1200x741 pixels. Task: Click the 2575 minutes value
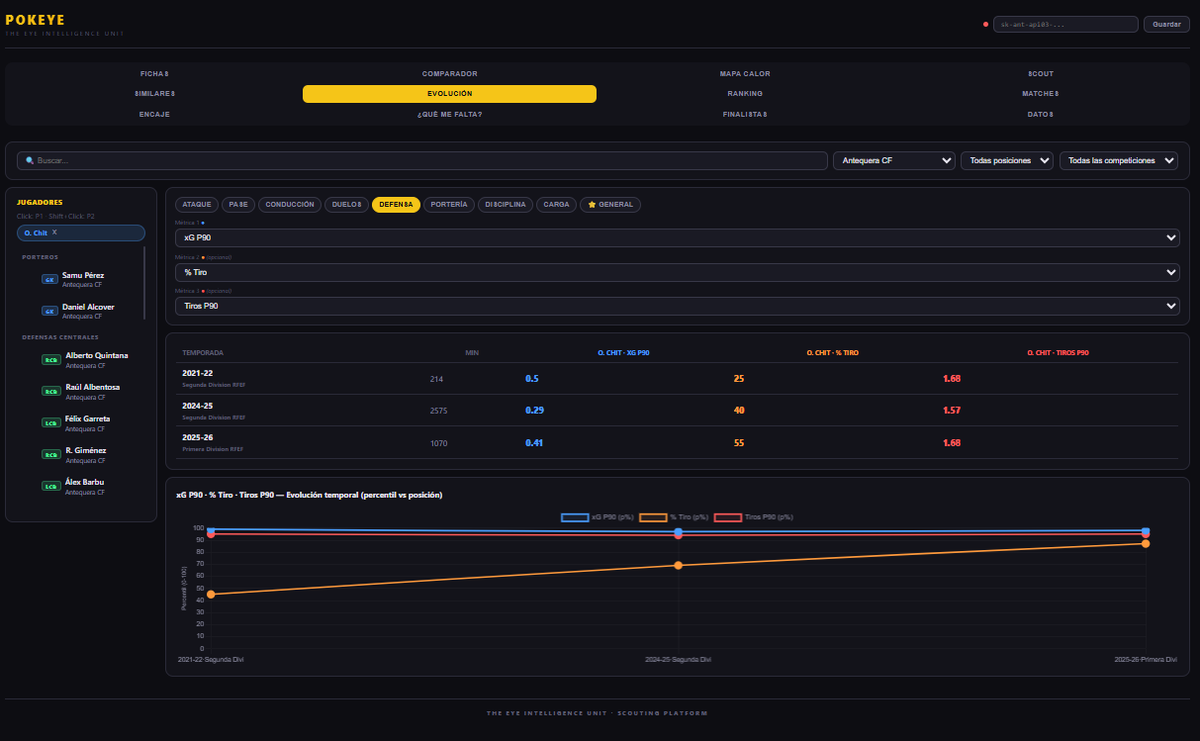click(x=439, y=410)
